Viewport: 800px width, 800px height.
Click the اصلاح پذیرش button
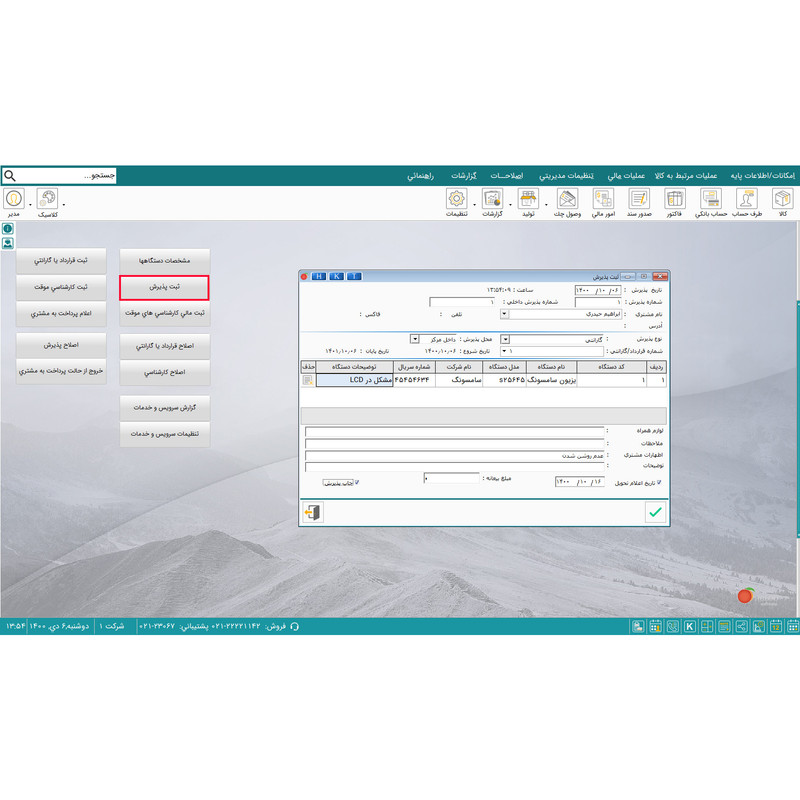(x=61, y=345)
